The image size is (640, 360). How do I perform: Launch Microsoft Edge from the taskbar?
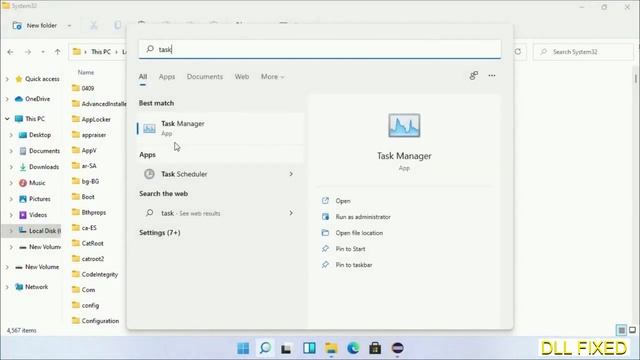coord(353,348)
